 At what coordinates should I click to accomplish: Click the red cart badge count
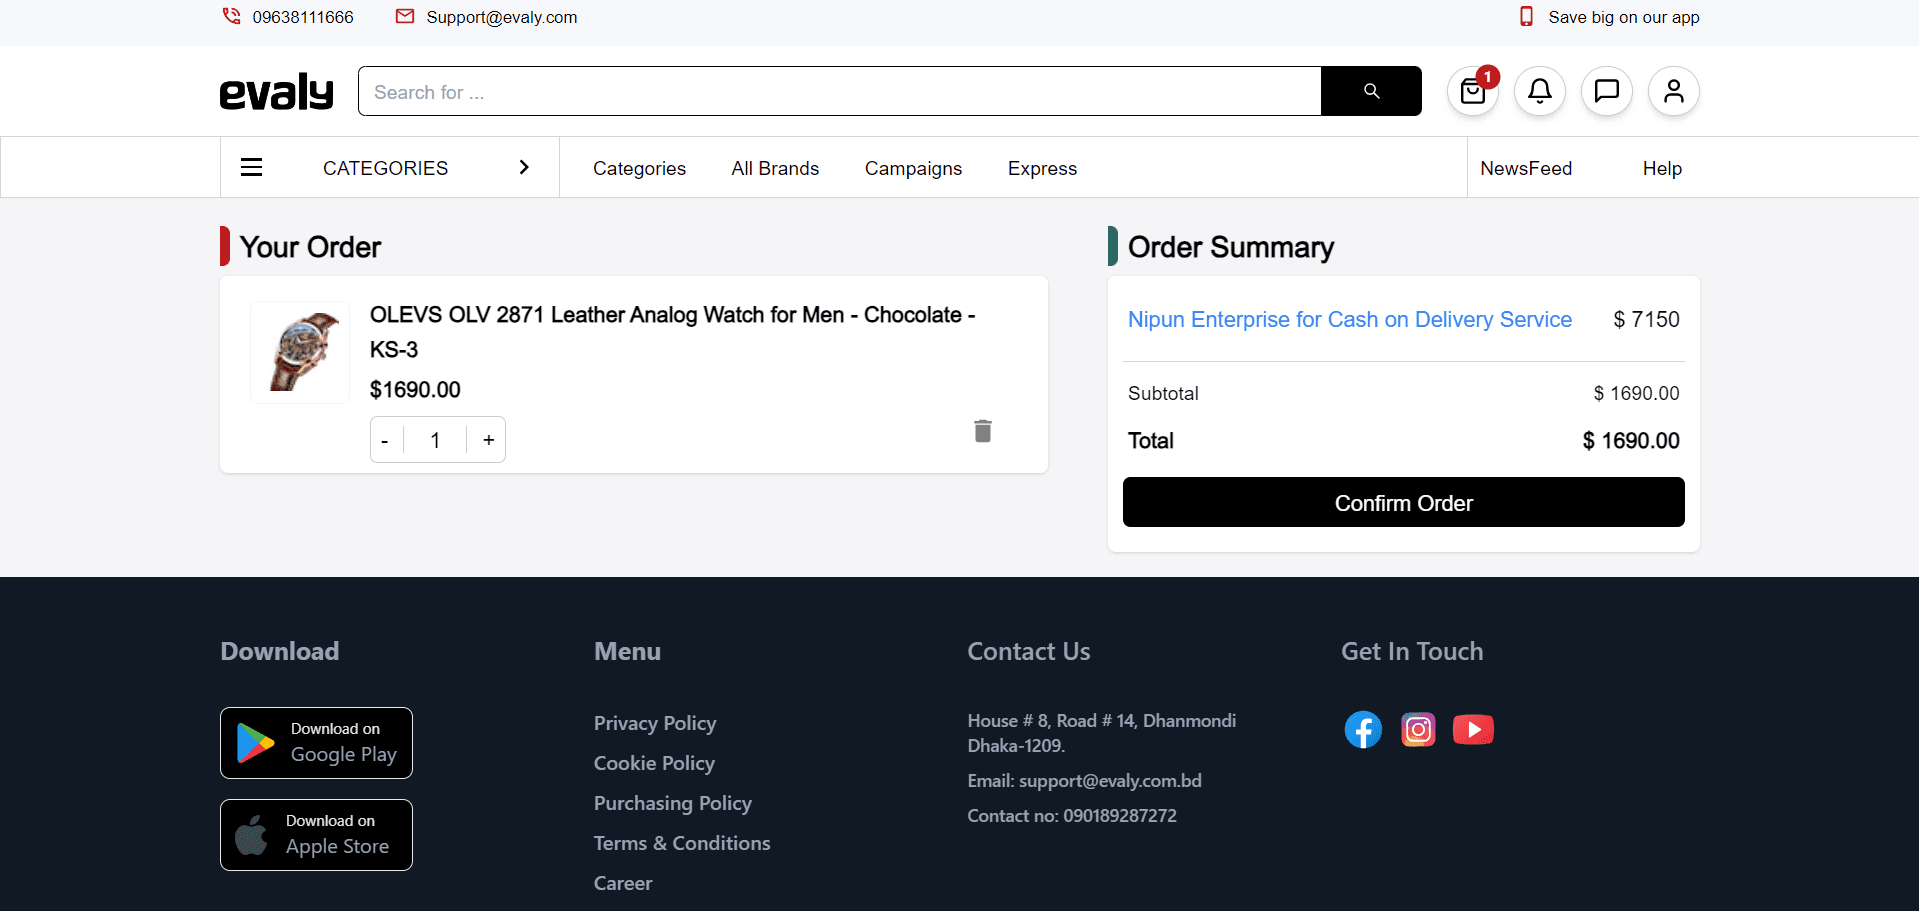click(1487, 77)
